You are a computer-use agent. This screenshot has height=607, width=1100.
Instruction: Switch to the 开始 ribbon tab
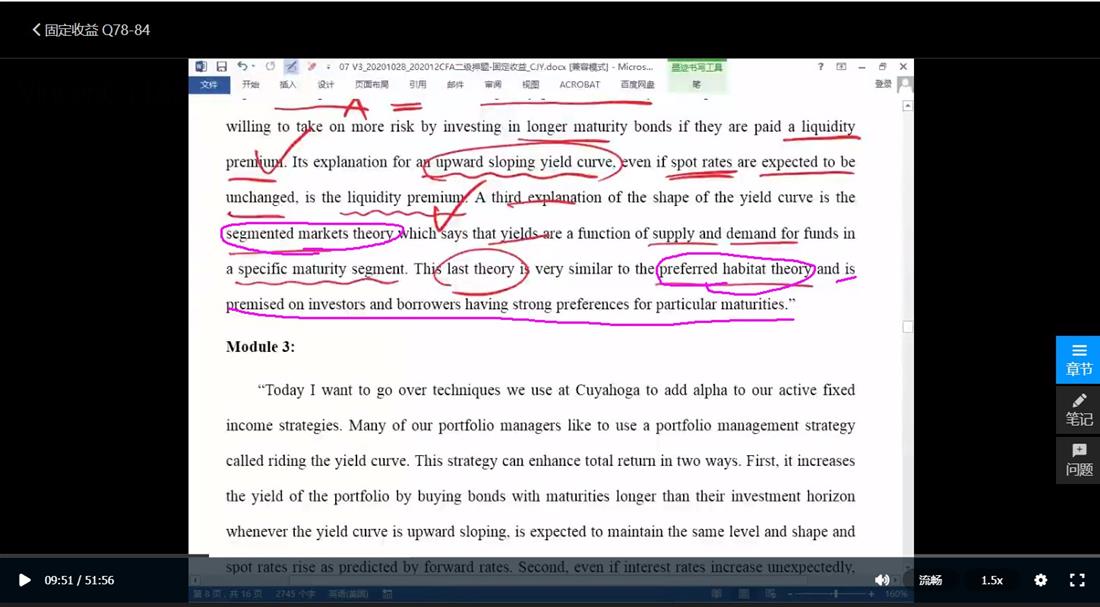(250, 84)
